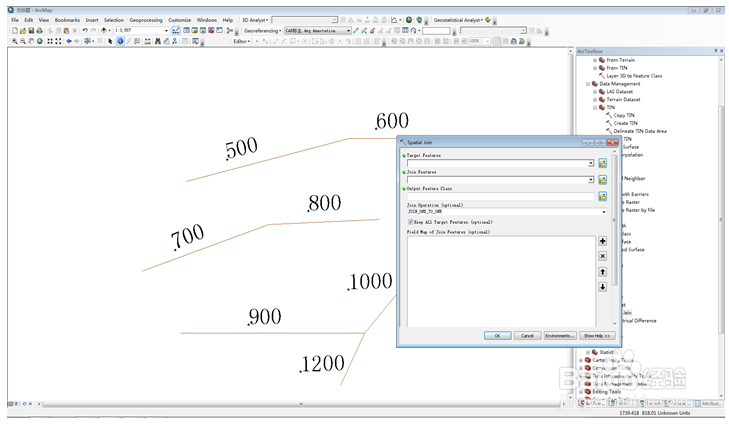Open the Join Features dropdown
Screen dimensions: 729x427
click(590, 180)
